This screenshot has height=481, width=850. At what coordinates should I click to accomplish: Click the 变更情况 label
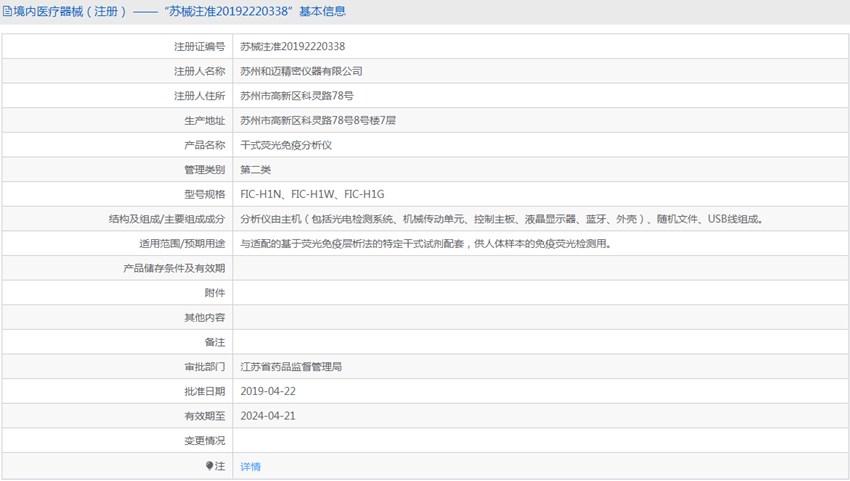[204, 440]
